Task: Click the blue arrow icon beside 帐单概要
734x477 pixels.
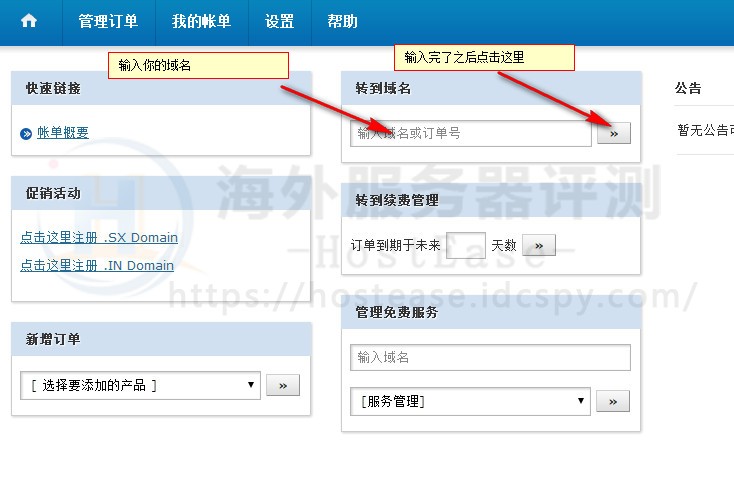Action: click(x=26, y=133)
